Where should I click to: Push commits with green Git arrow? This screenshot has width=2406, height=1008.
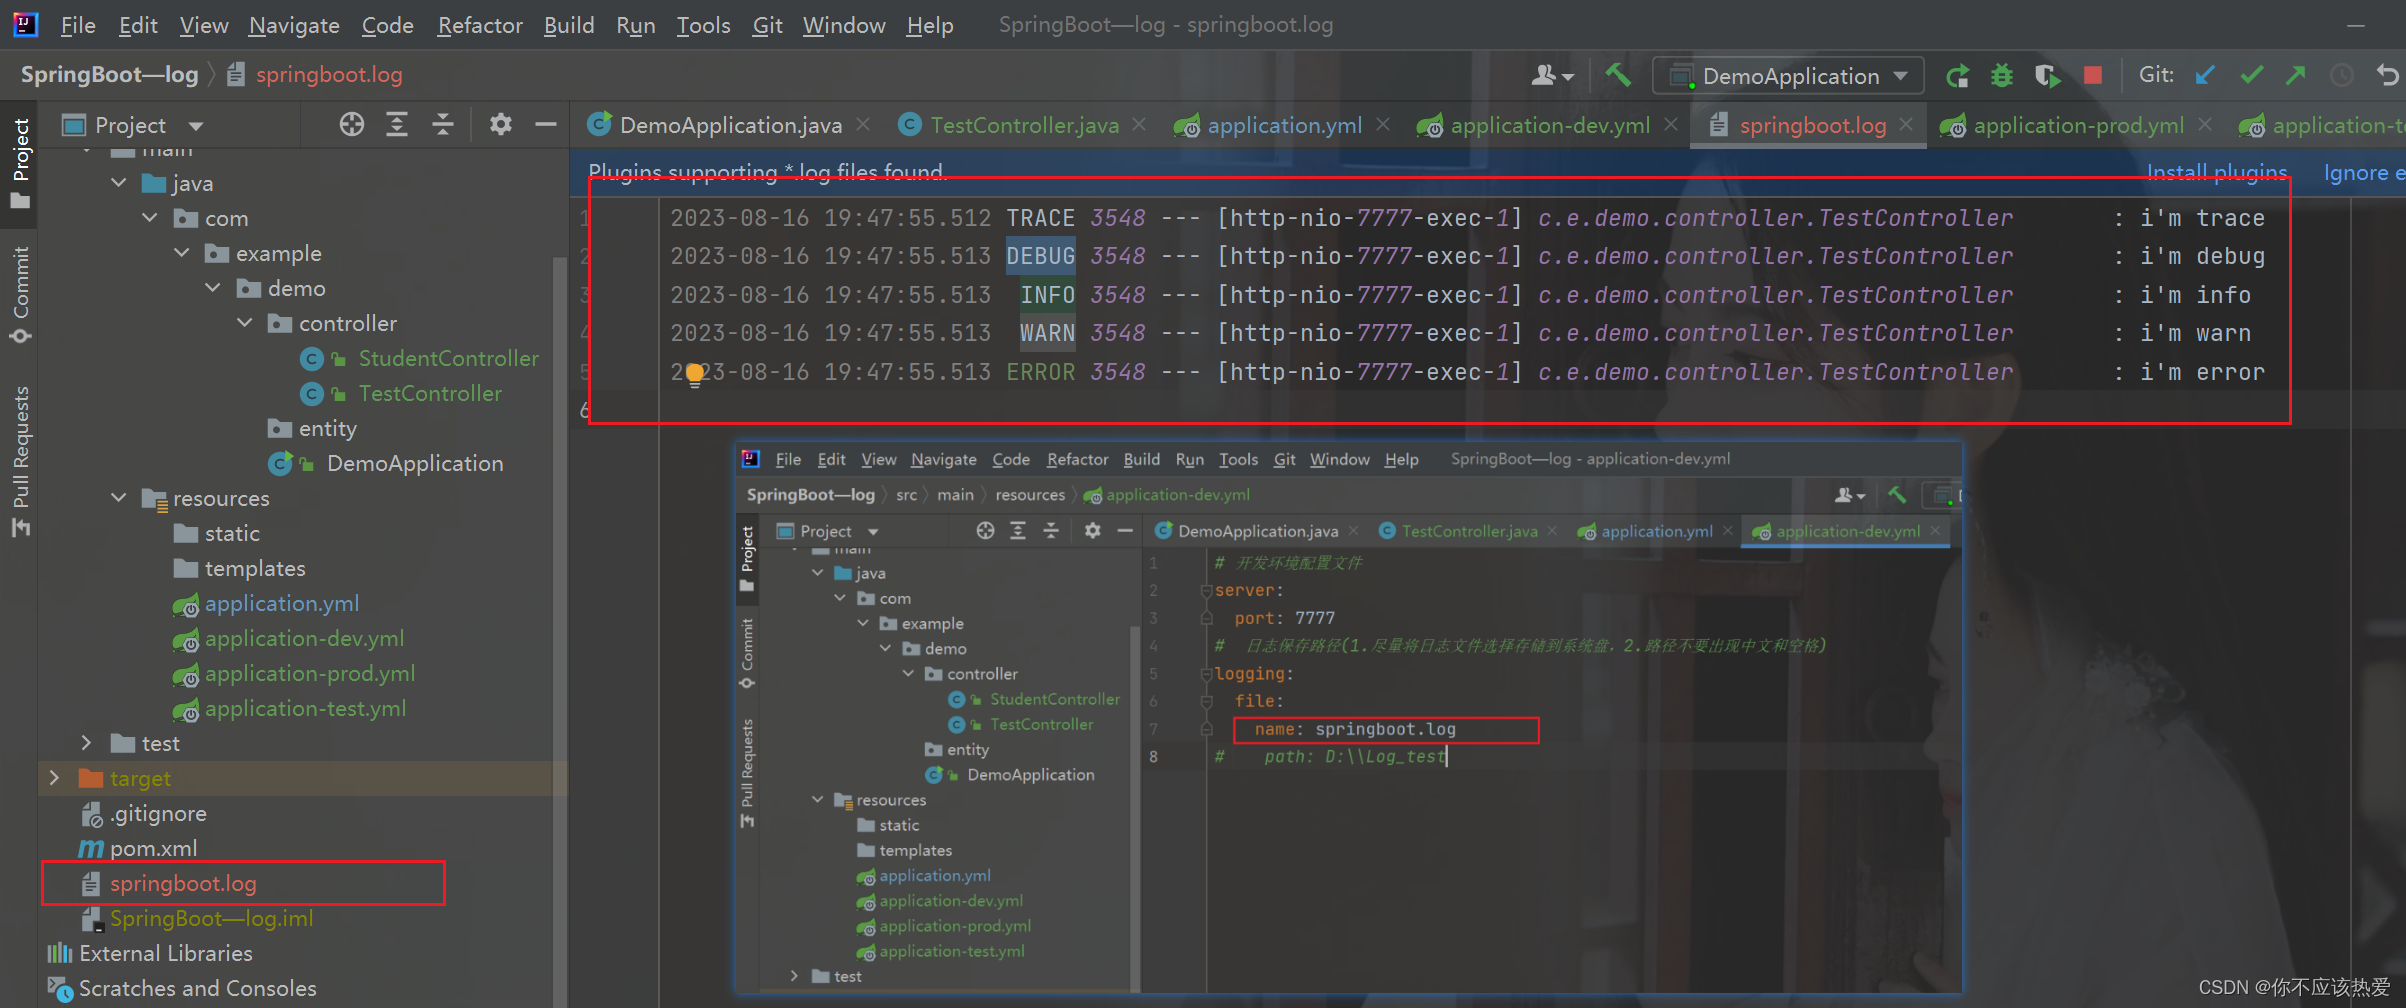click(2296, 76)
